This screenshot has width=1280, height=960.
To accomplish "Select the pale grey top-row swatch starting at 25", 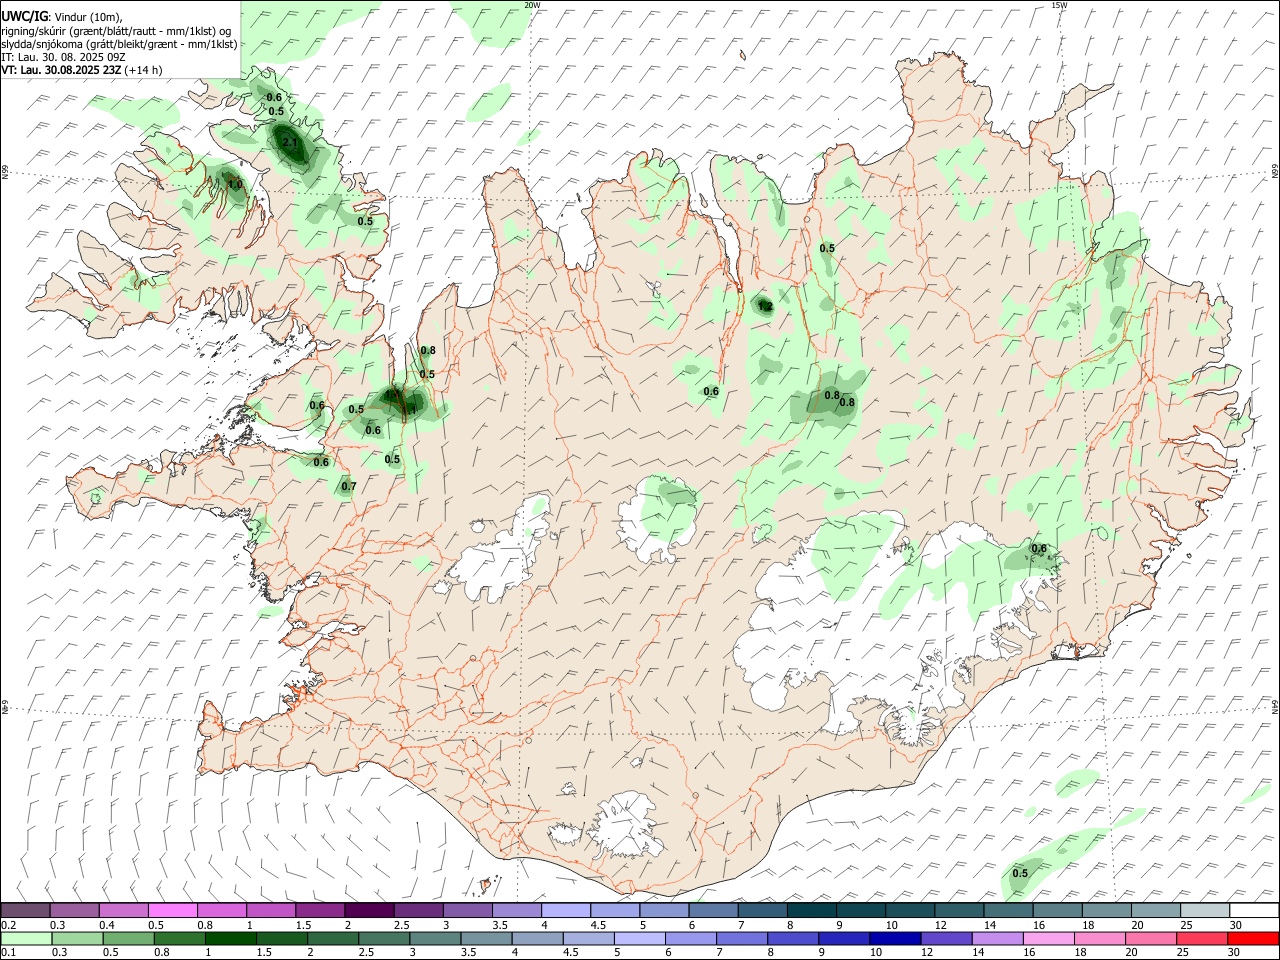I will pos(1204,910).
